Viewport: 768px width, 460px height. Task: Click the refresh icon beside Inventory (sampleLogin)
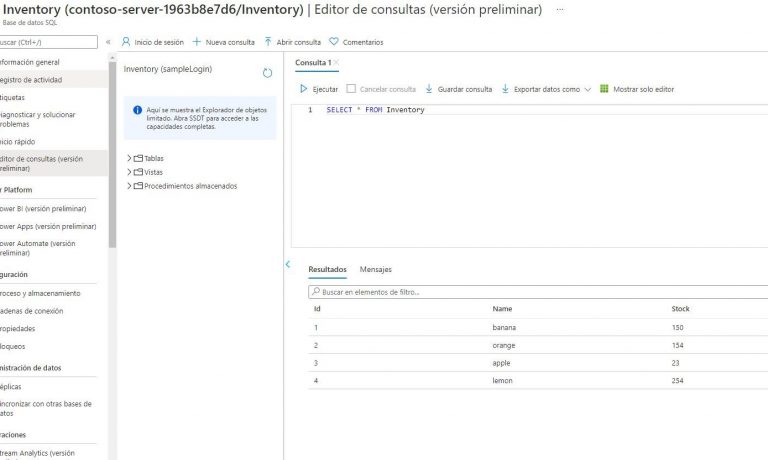click(267, 73)
